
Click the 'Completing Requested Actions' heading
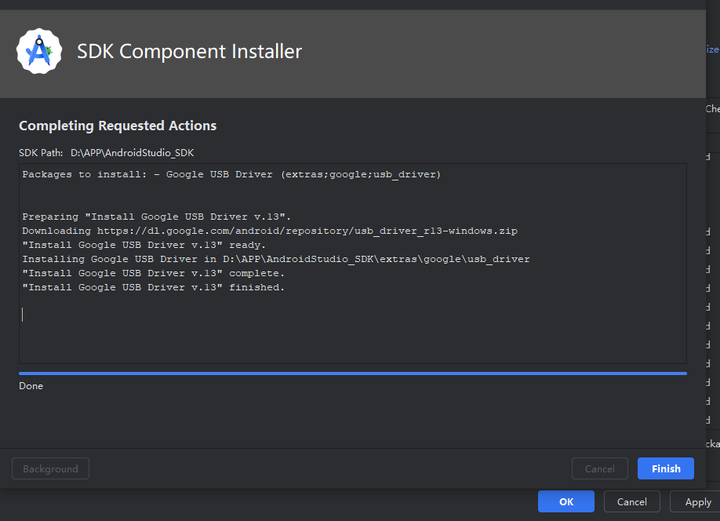[118, 125]
